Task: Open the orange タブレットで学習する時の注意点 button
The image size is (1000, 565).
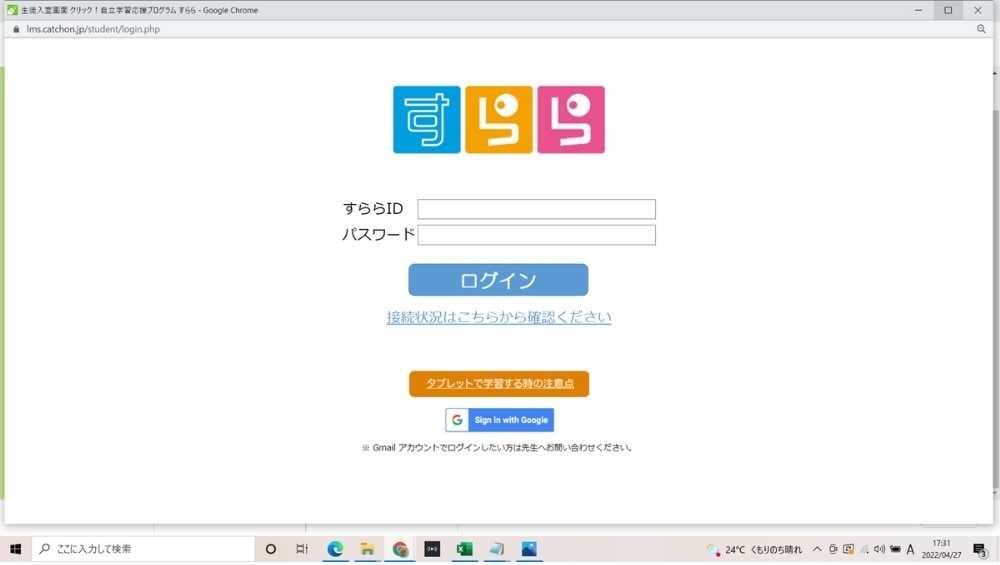Action: [x=499, y=384]
